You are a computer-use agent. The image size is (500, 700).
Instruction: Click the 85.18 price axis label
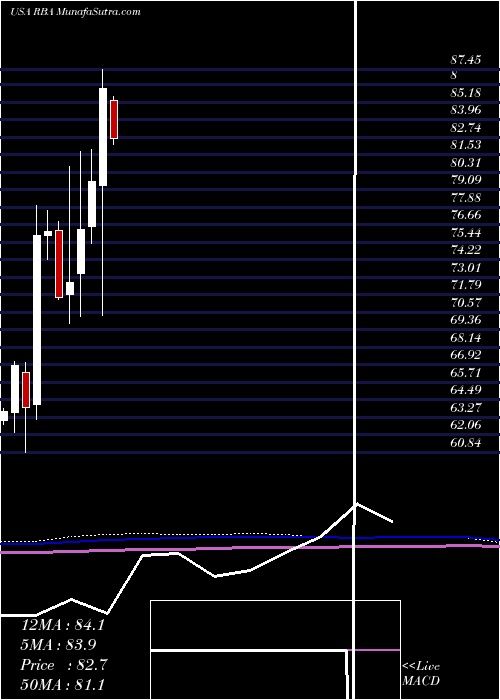pyautogui.click(x=466, y=93)
